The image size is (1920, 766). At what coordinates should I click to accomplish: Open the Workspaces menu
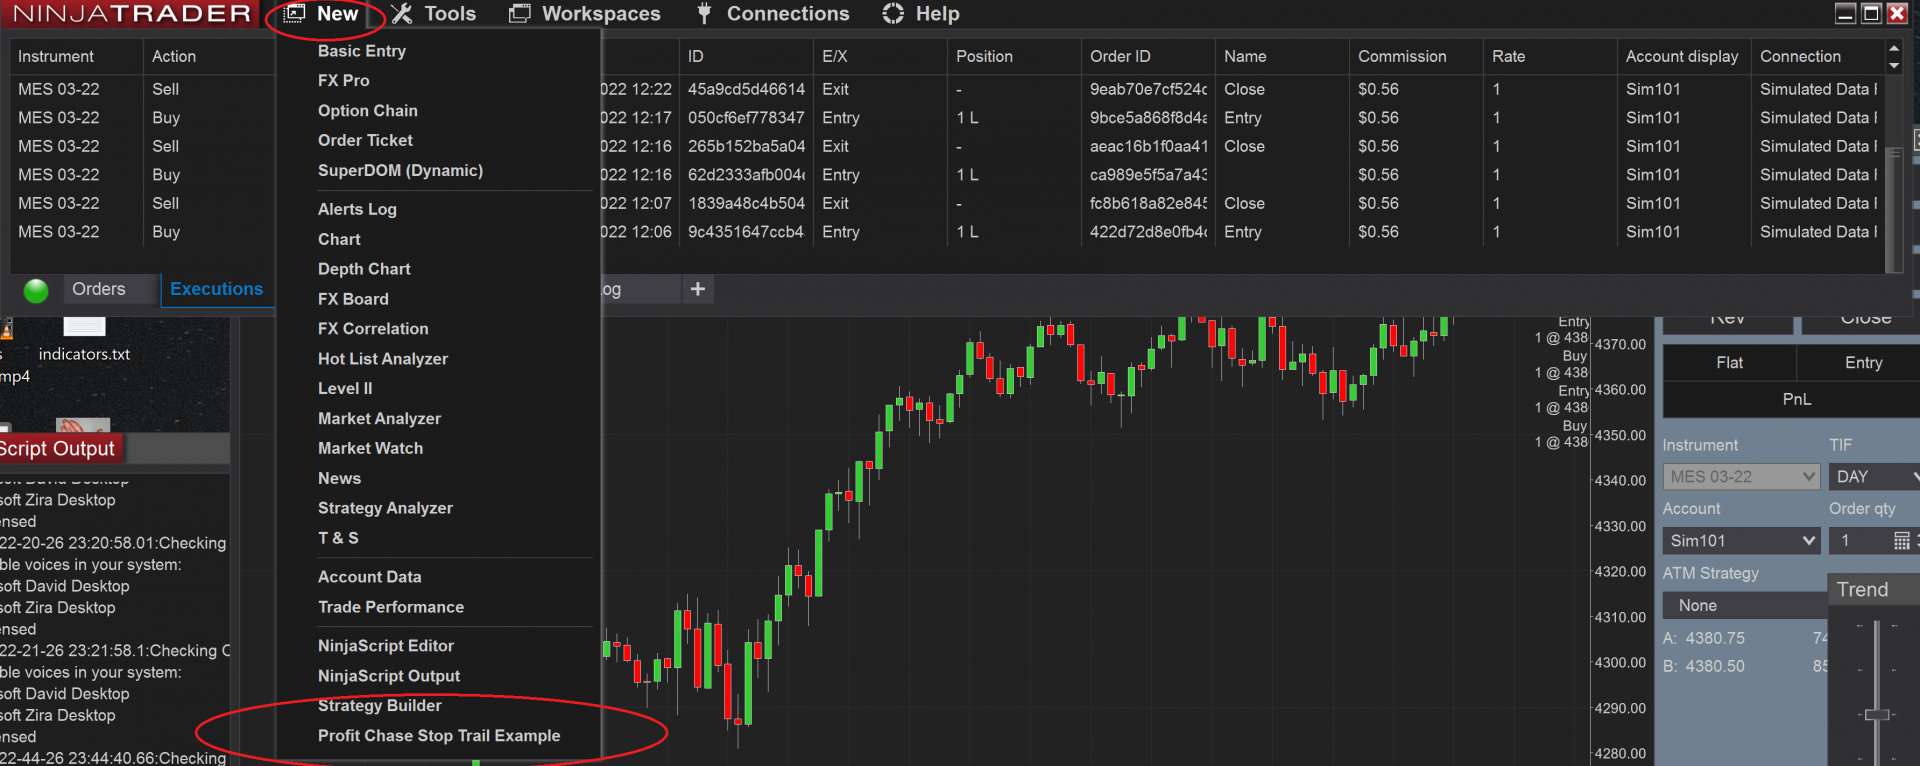point(585,14)
